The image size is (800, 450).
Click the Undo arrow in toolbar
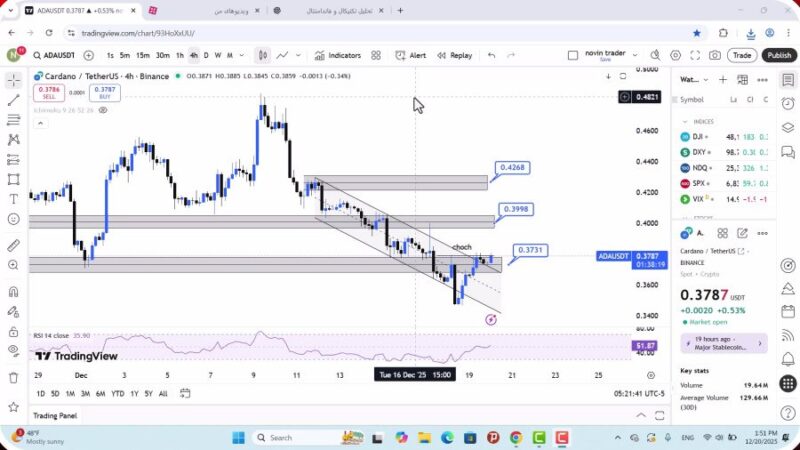click(491, 56)
